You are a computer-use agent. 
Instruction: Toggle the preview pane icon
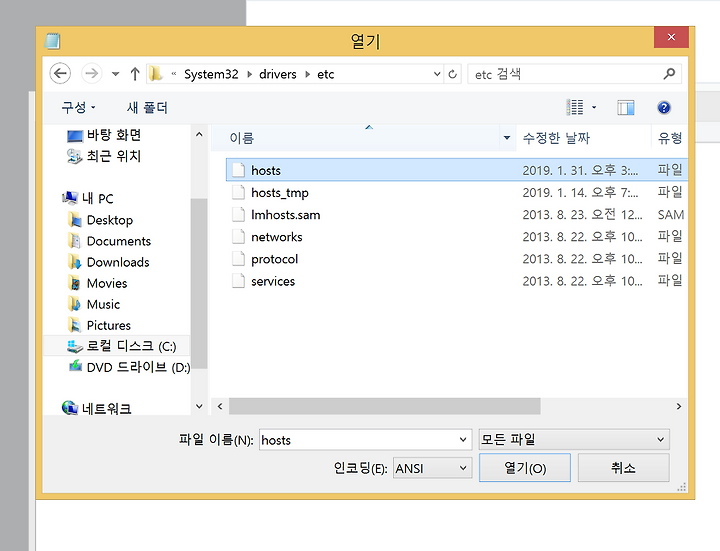[x=625, y=107]
